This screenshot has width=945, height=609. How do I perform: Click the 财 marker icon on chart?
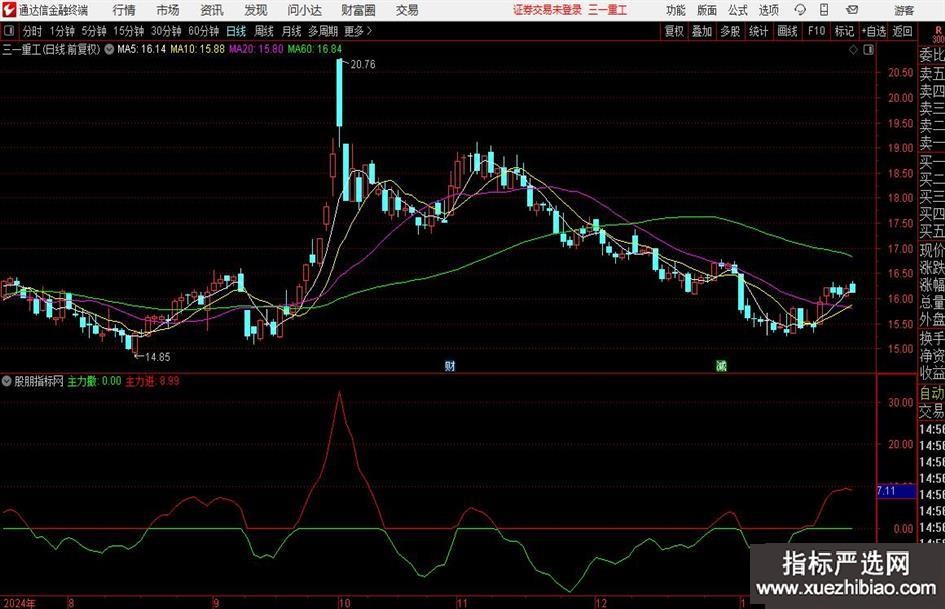(x=450, y=365)
